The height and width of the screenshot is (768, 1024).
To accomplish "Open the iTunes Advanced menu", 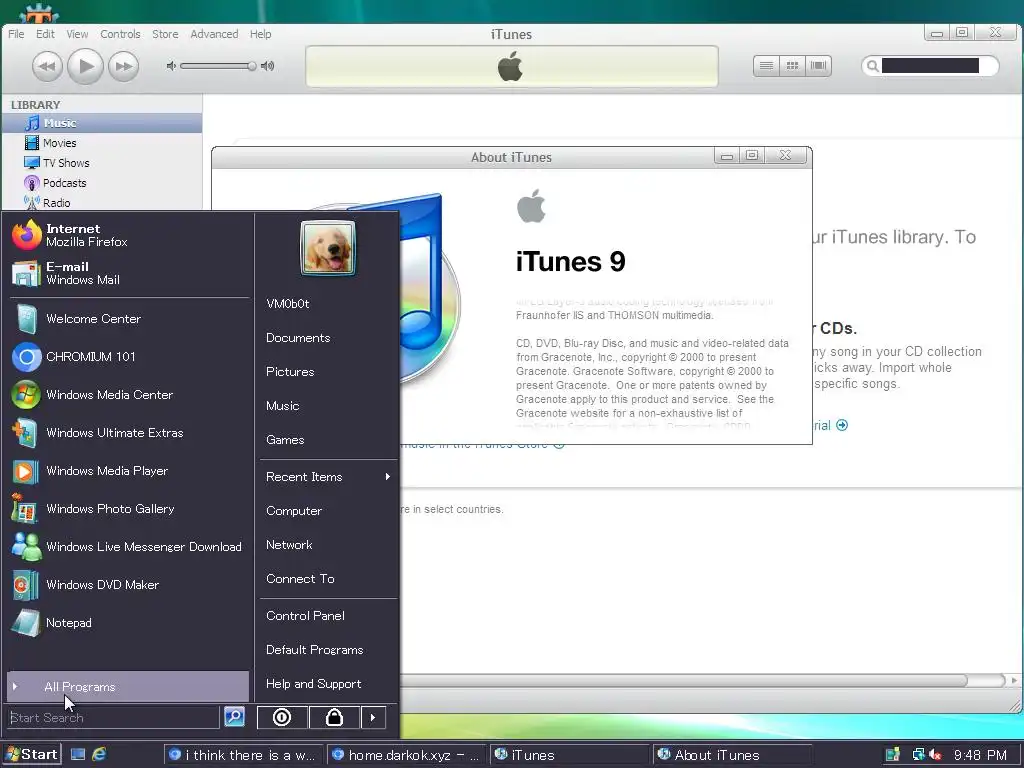I will tap(214, 34).
